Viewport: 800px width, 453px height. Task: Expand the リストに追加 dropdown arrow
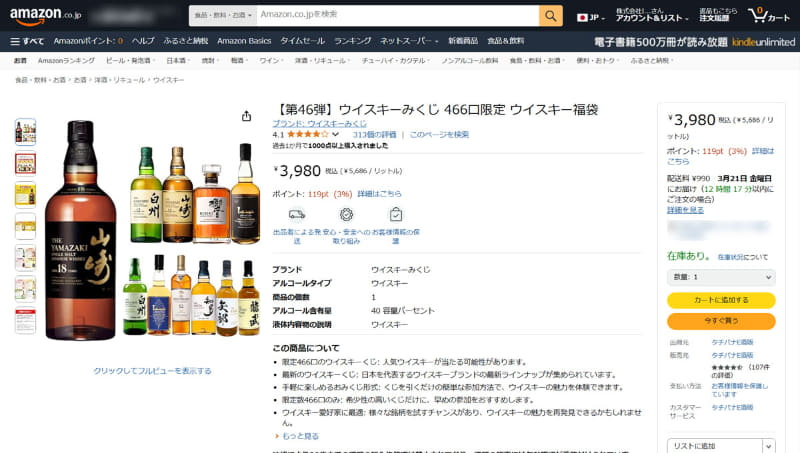pyautogui.click(x=769, y=446)
